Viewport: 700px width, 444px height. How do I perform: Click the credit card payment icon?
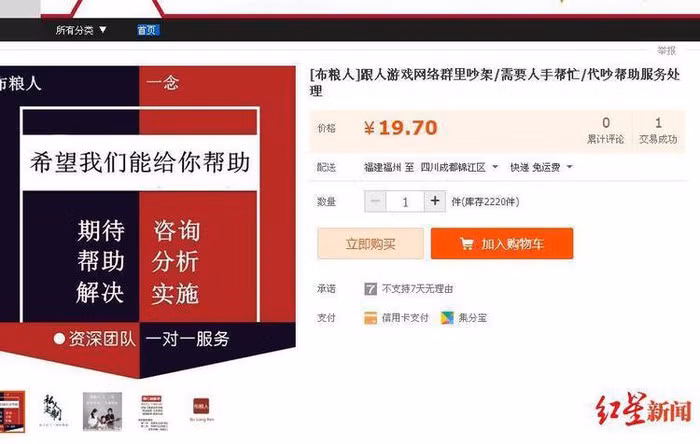pyautogui.click(x=370, y=318)
